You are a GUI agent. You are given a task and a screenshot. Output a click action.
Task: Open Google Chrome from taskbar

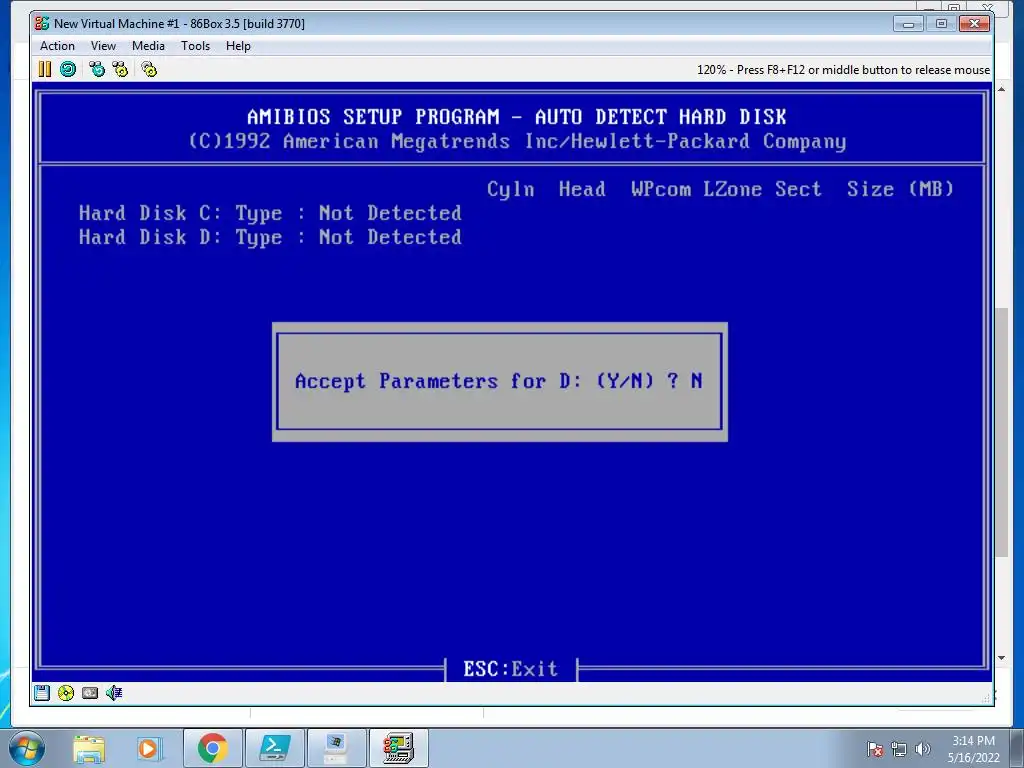pos(213,748)
